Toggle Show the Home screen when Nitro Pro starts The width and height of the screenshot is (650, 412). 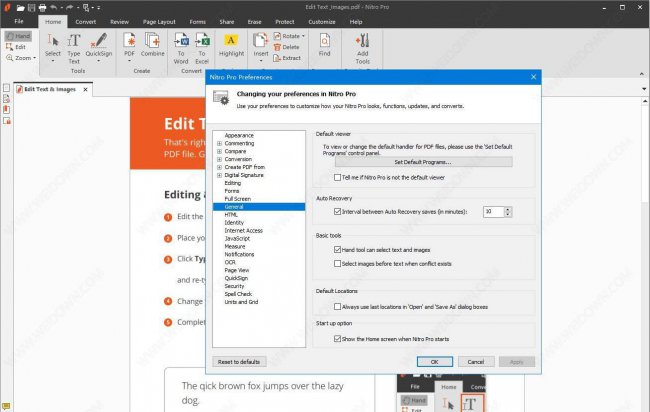337,339
